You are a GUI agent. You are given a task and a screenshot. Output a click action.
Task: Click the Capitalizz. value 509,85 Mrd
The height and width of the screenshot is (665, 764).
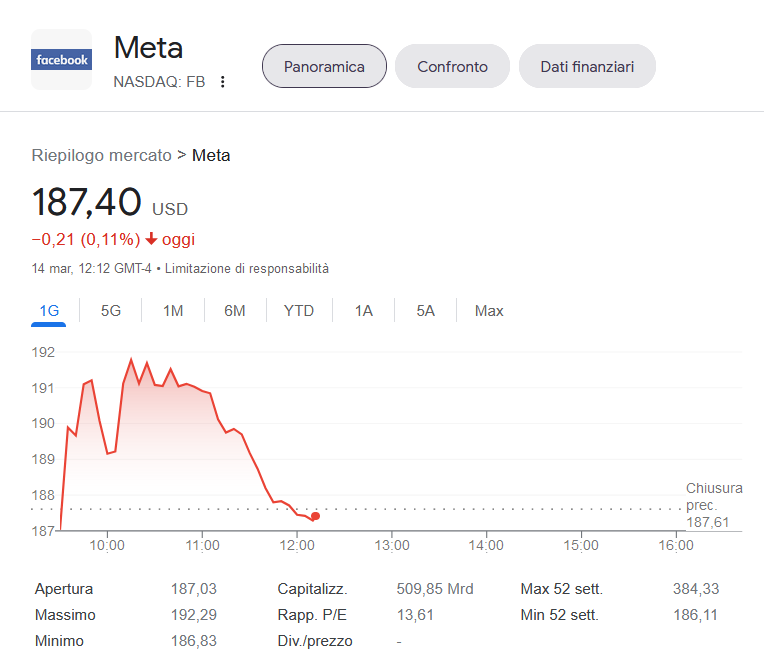tap(435, 589)
